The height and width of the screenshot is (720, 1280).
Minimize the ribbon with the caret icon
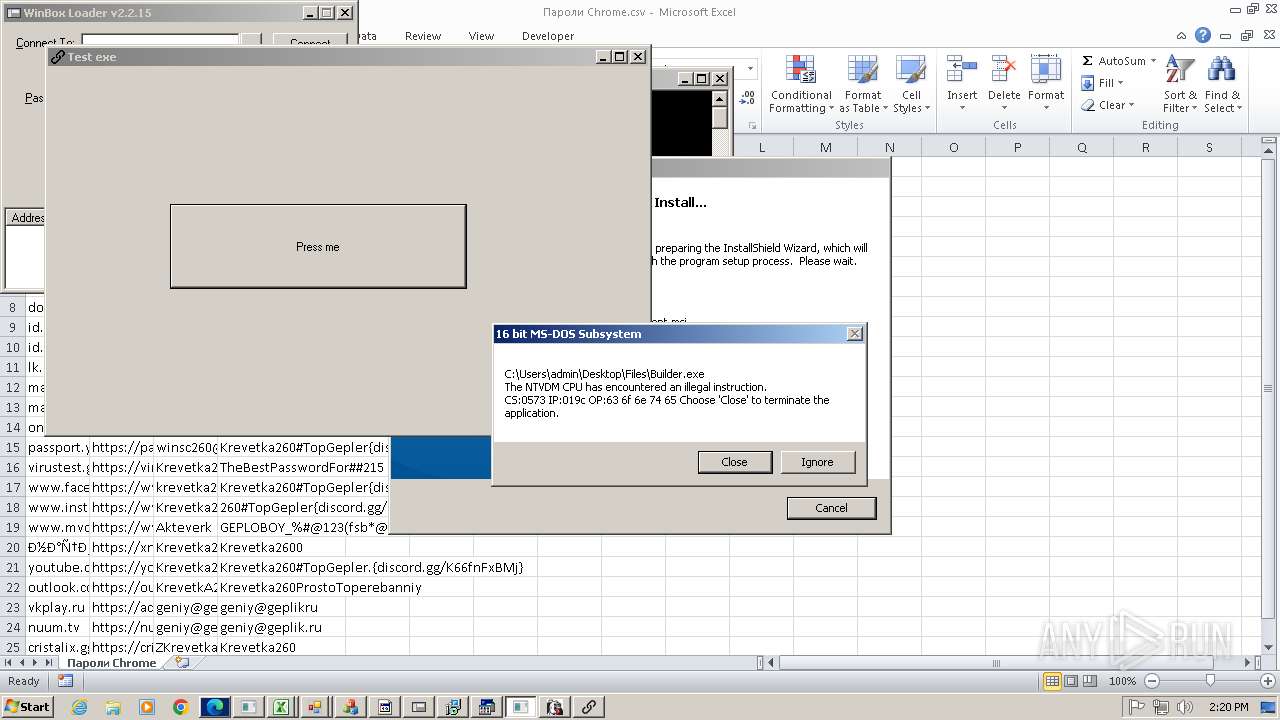pyautogui.click(x=1181, y=35)
